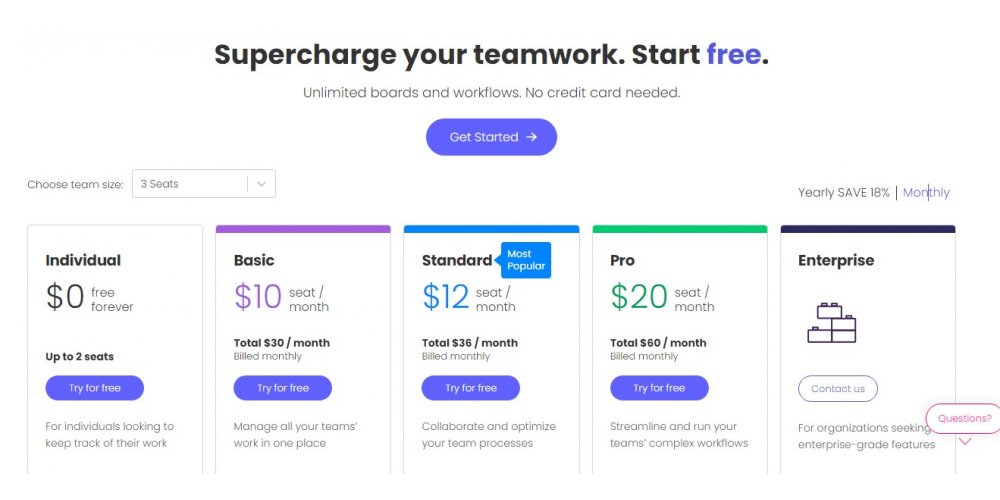Click the Most Popular badge on Standard

pos(526,260)
